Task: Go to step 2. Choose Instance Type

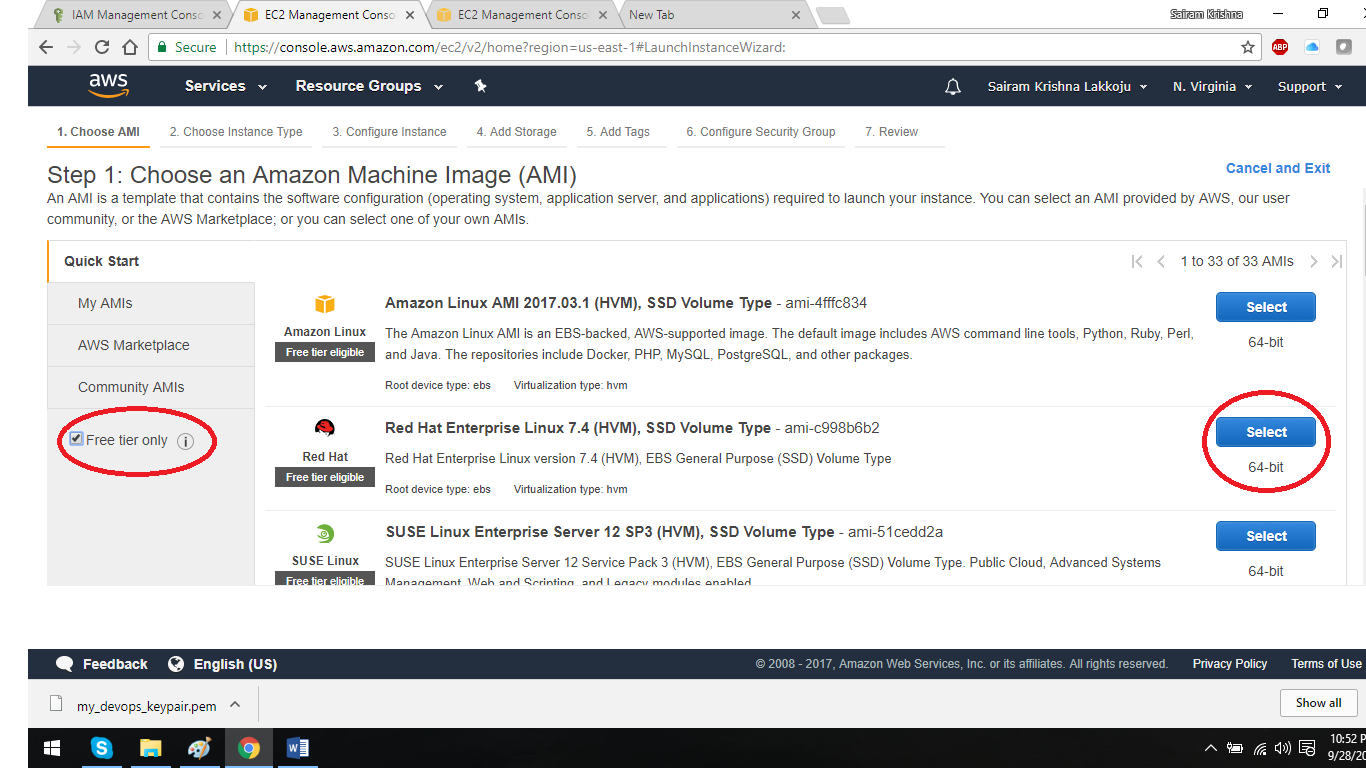Action: click(236, 132)
